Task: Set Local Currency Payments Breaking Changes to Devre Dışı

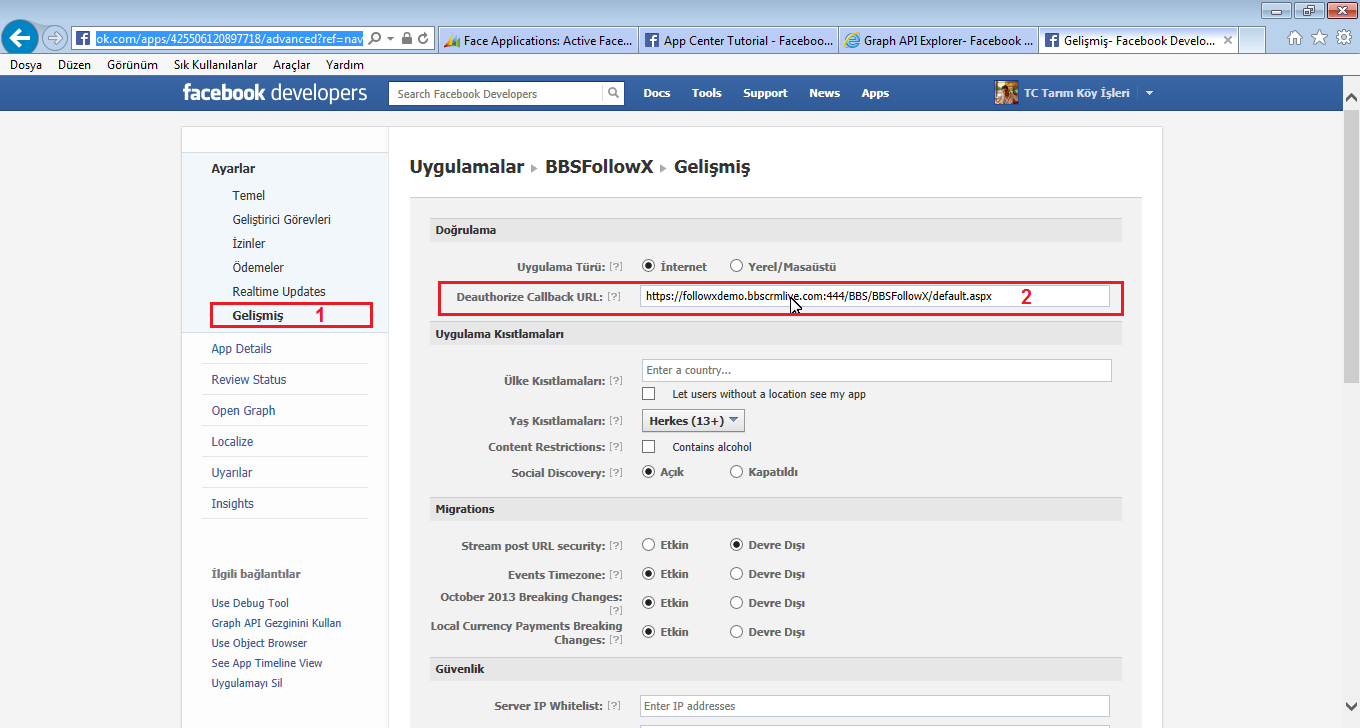Action: coord(737,632)
